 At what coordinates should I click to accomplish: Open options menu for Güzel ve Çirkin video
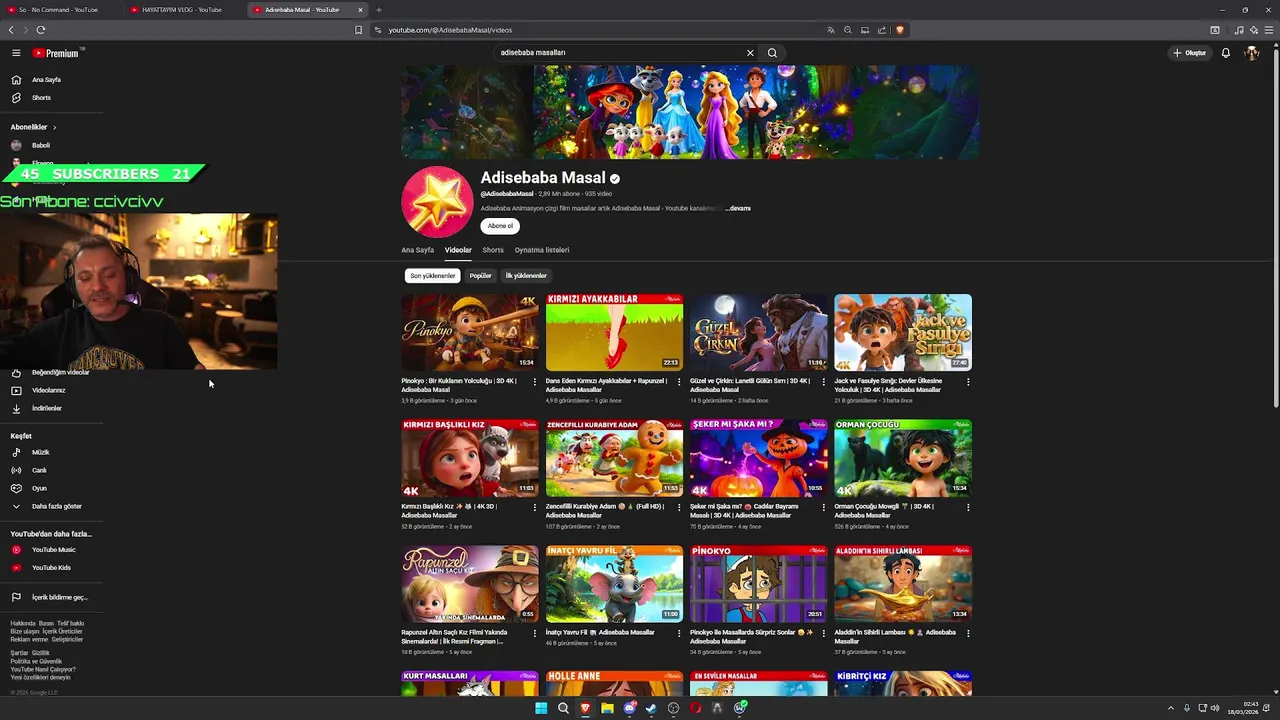(x=823, y=381)
